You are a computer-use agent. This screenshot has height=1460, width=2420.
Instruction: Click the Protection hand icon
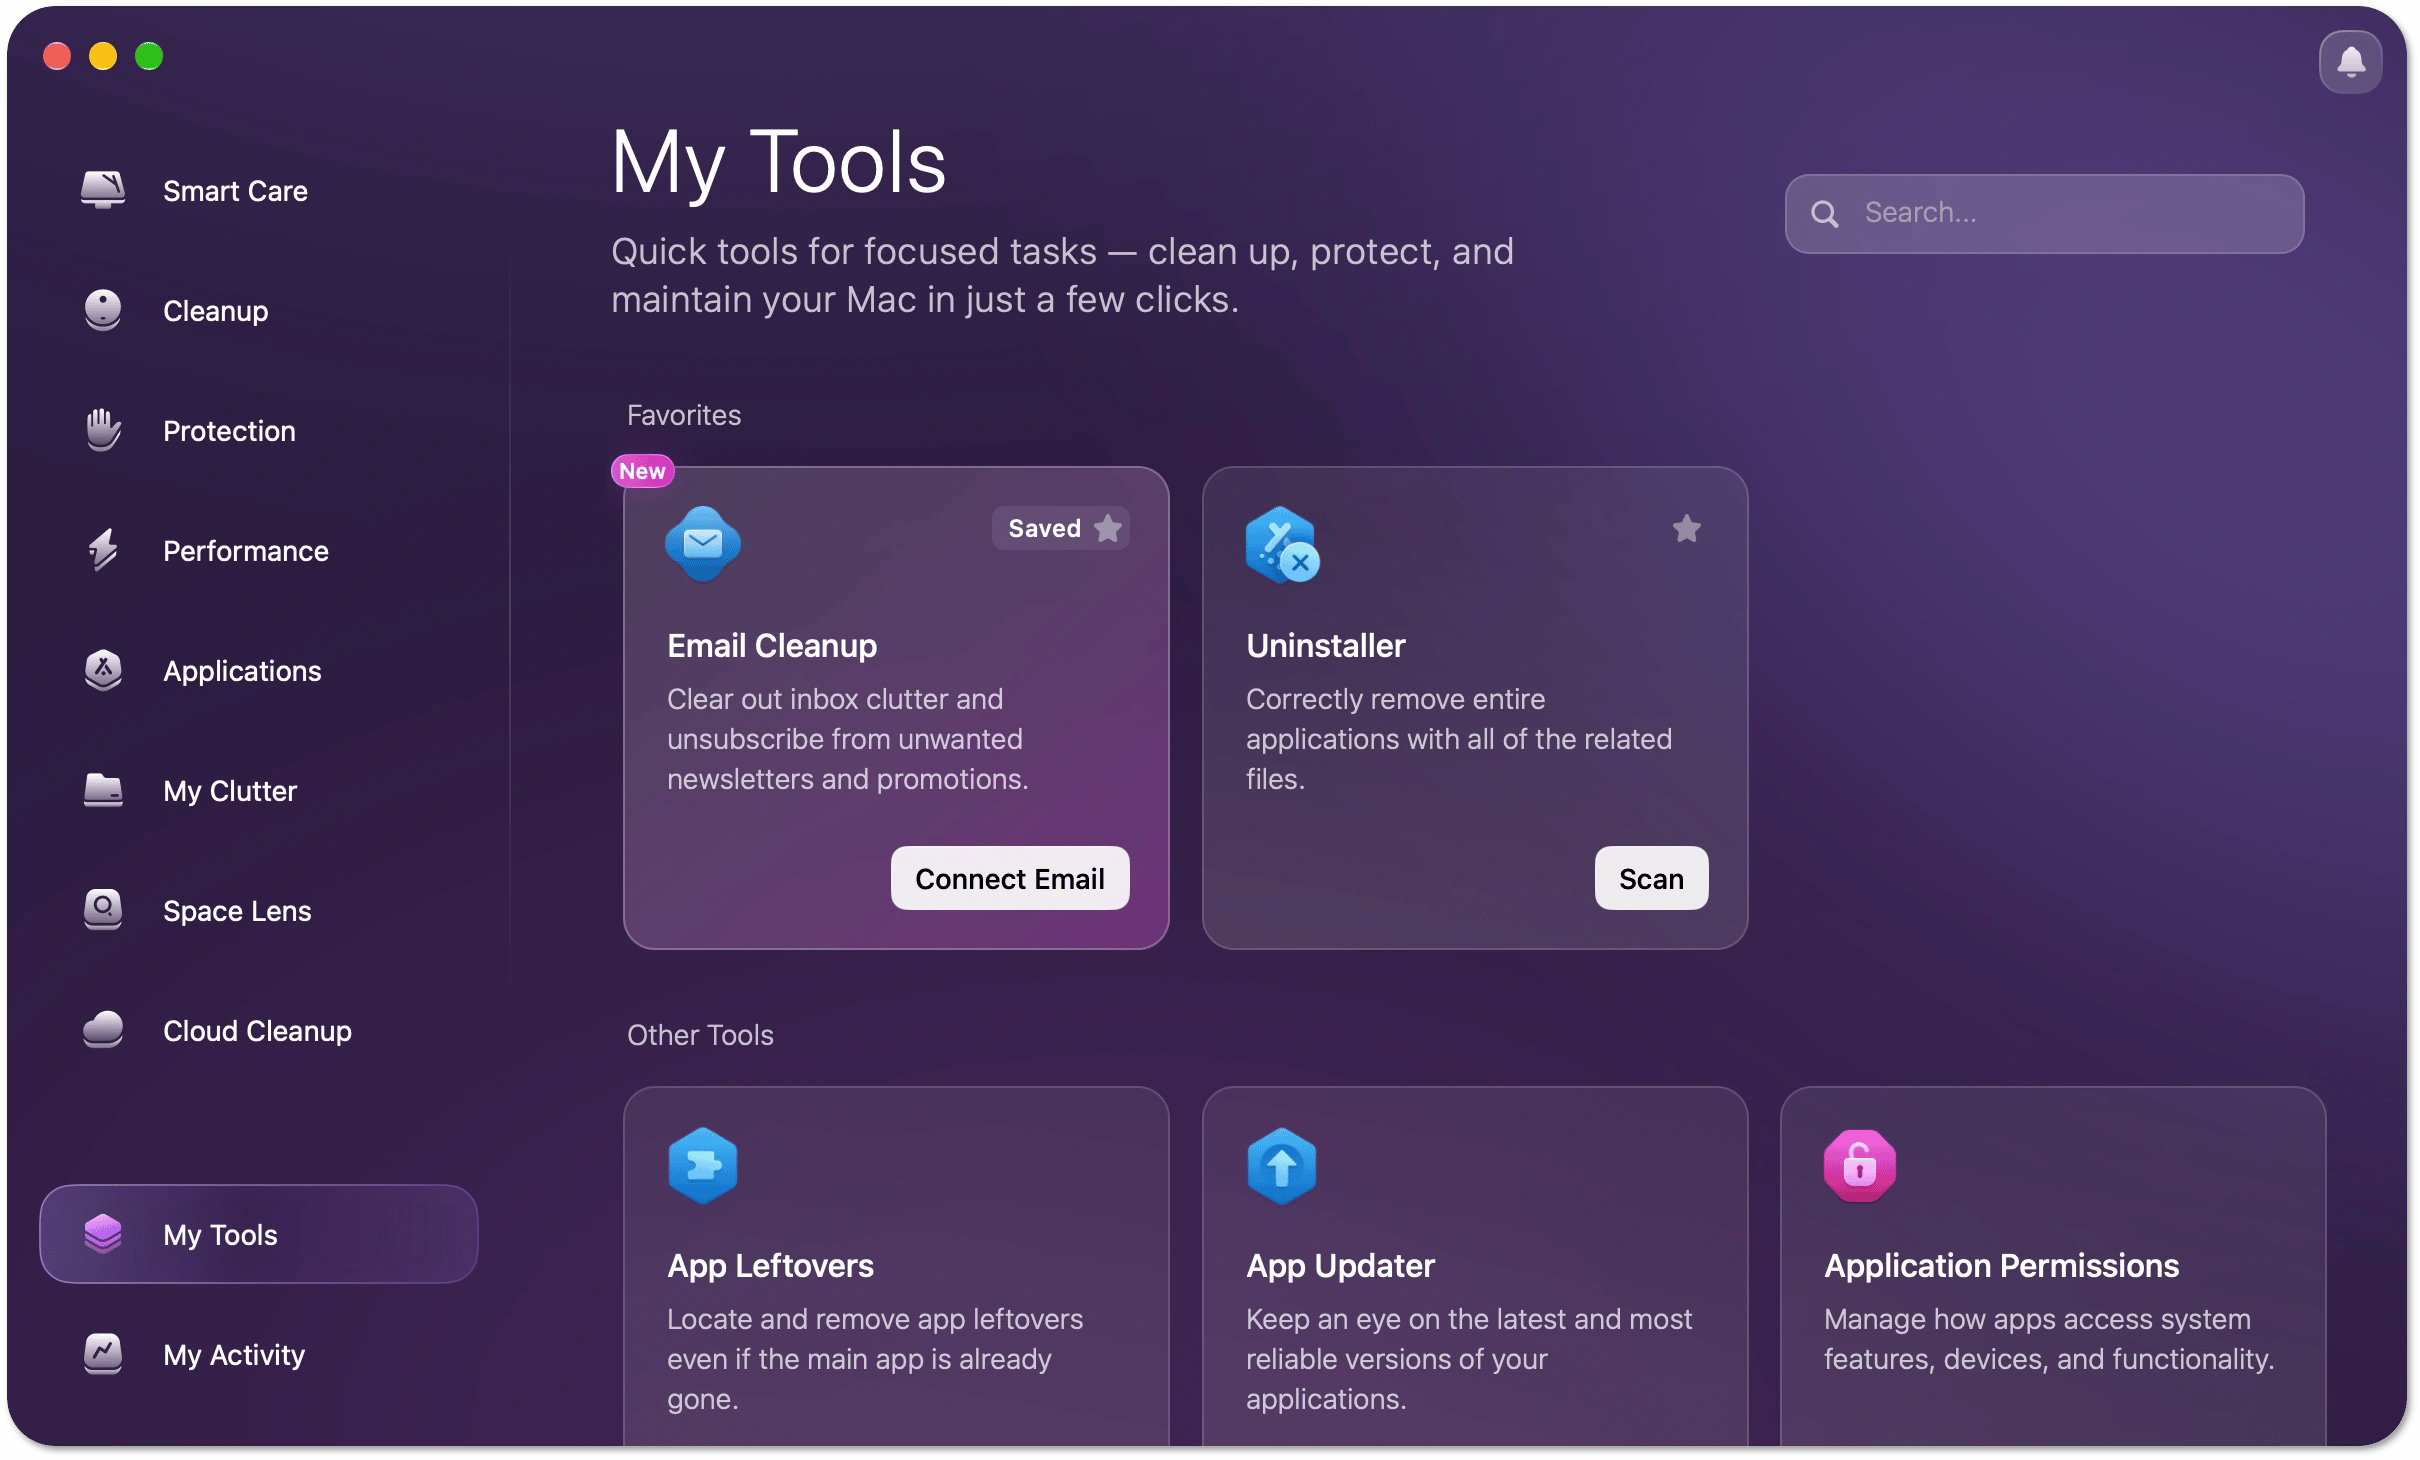(103, 430)
